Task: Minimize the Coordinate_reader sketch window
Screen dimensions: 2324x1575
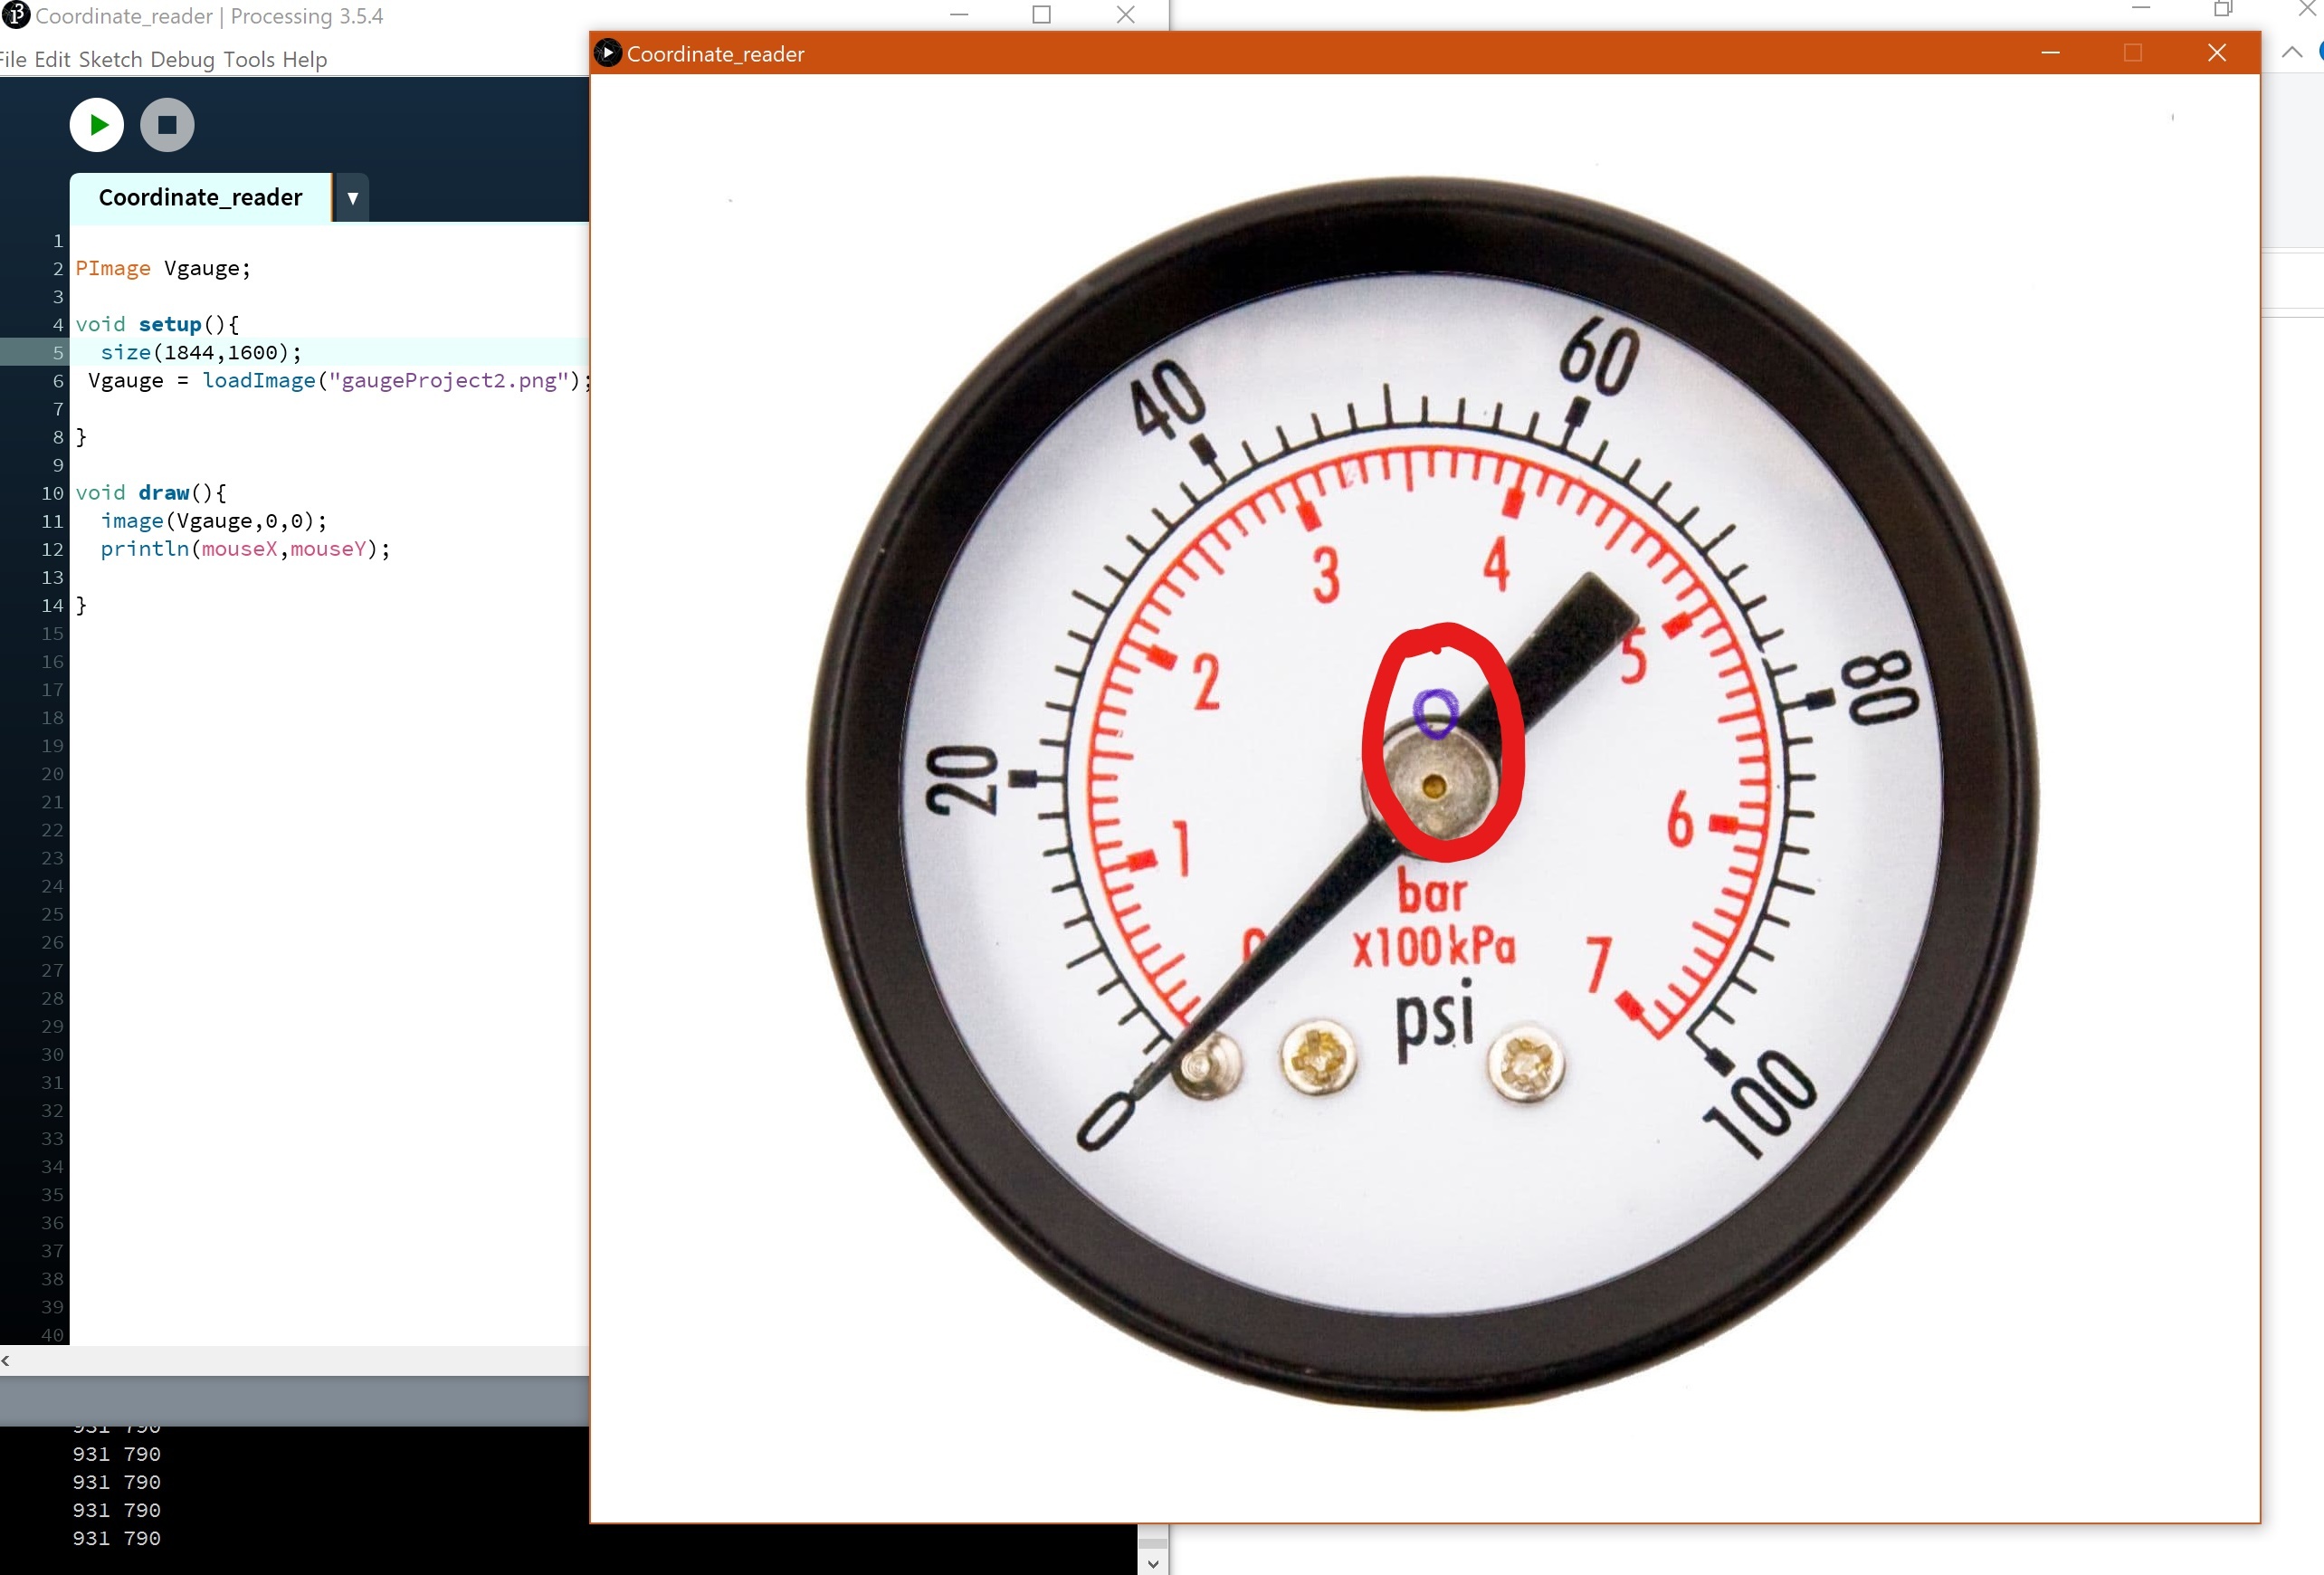Action: pos(2050,53)
